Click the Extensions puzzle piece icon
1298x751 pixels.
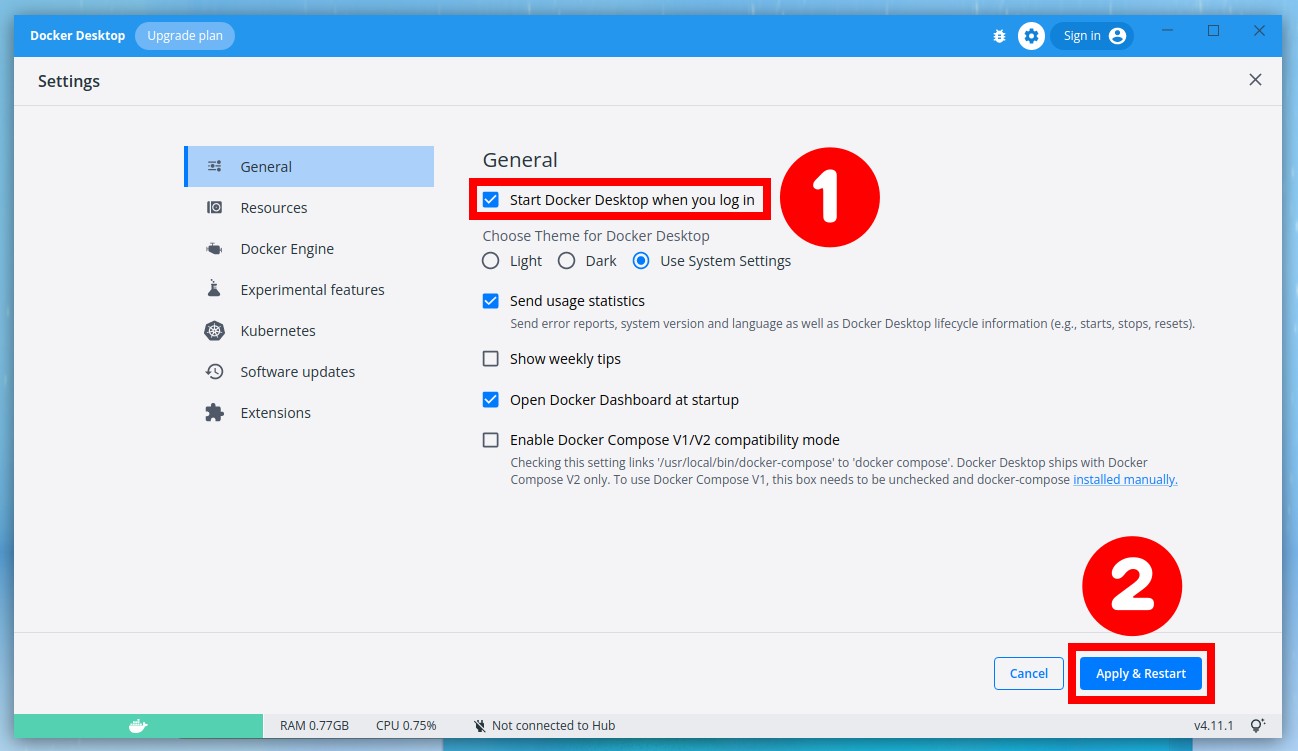pos(214,413)
